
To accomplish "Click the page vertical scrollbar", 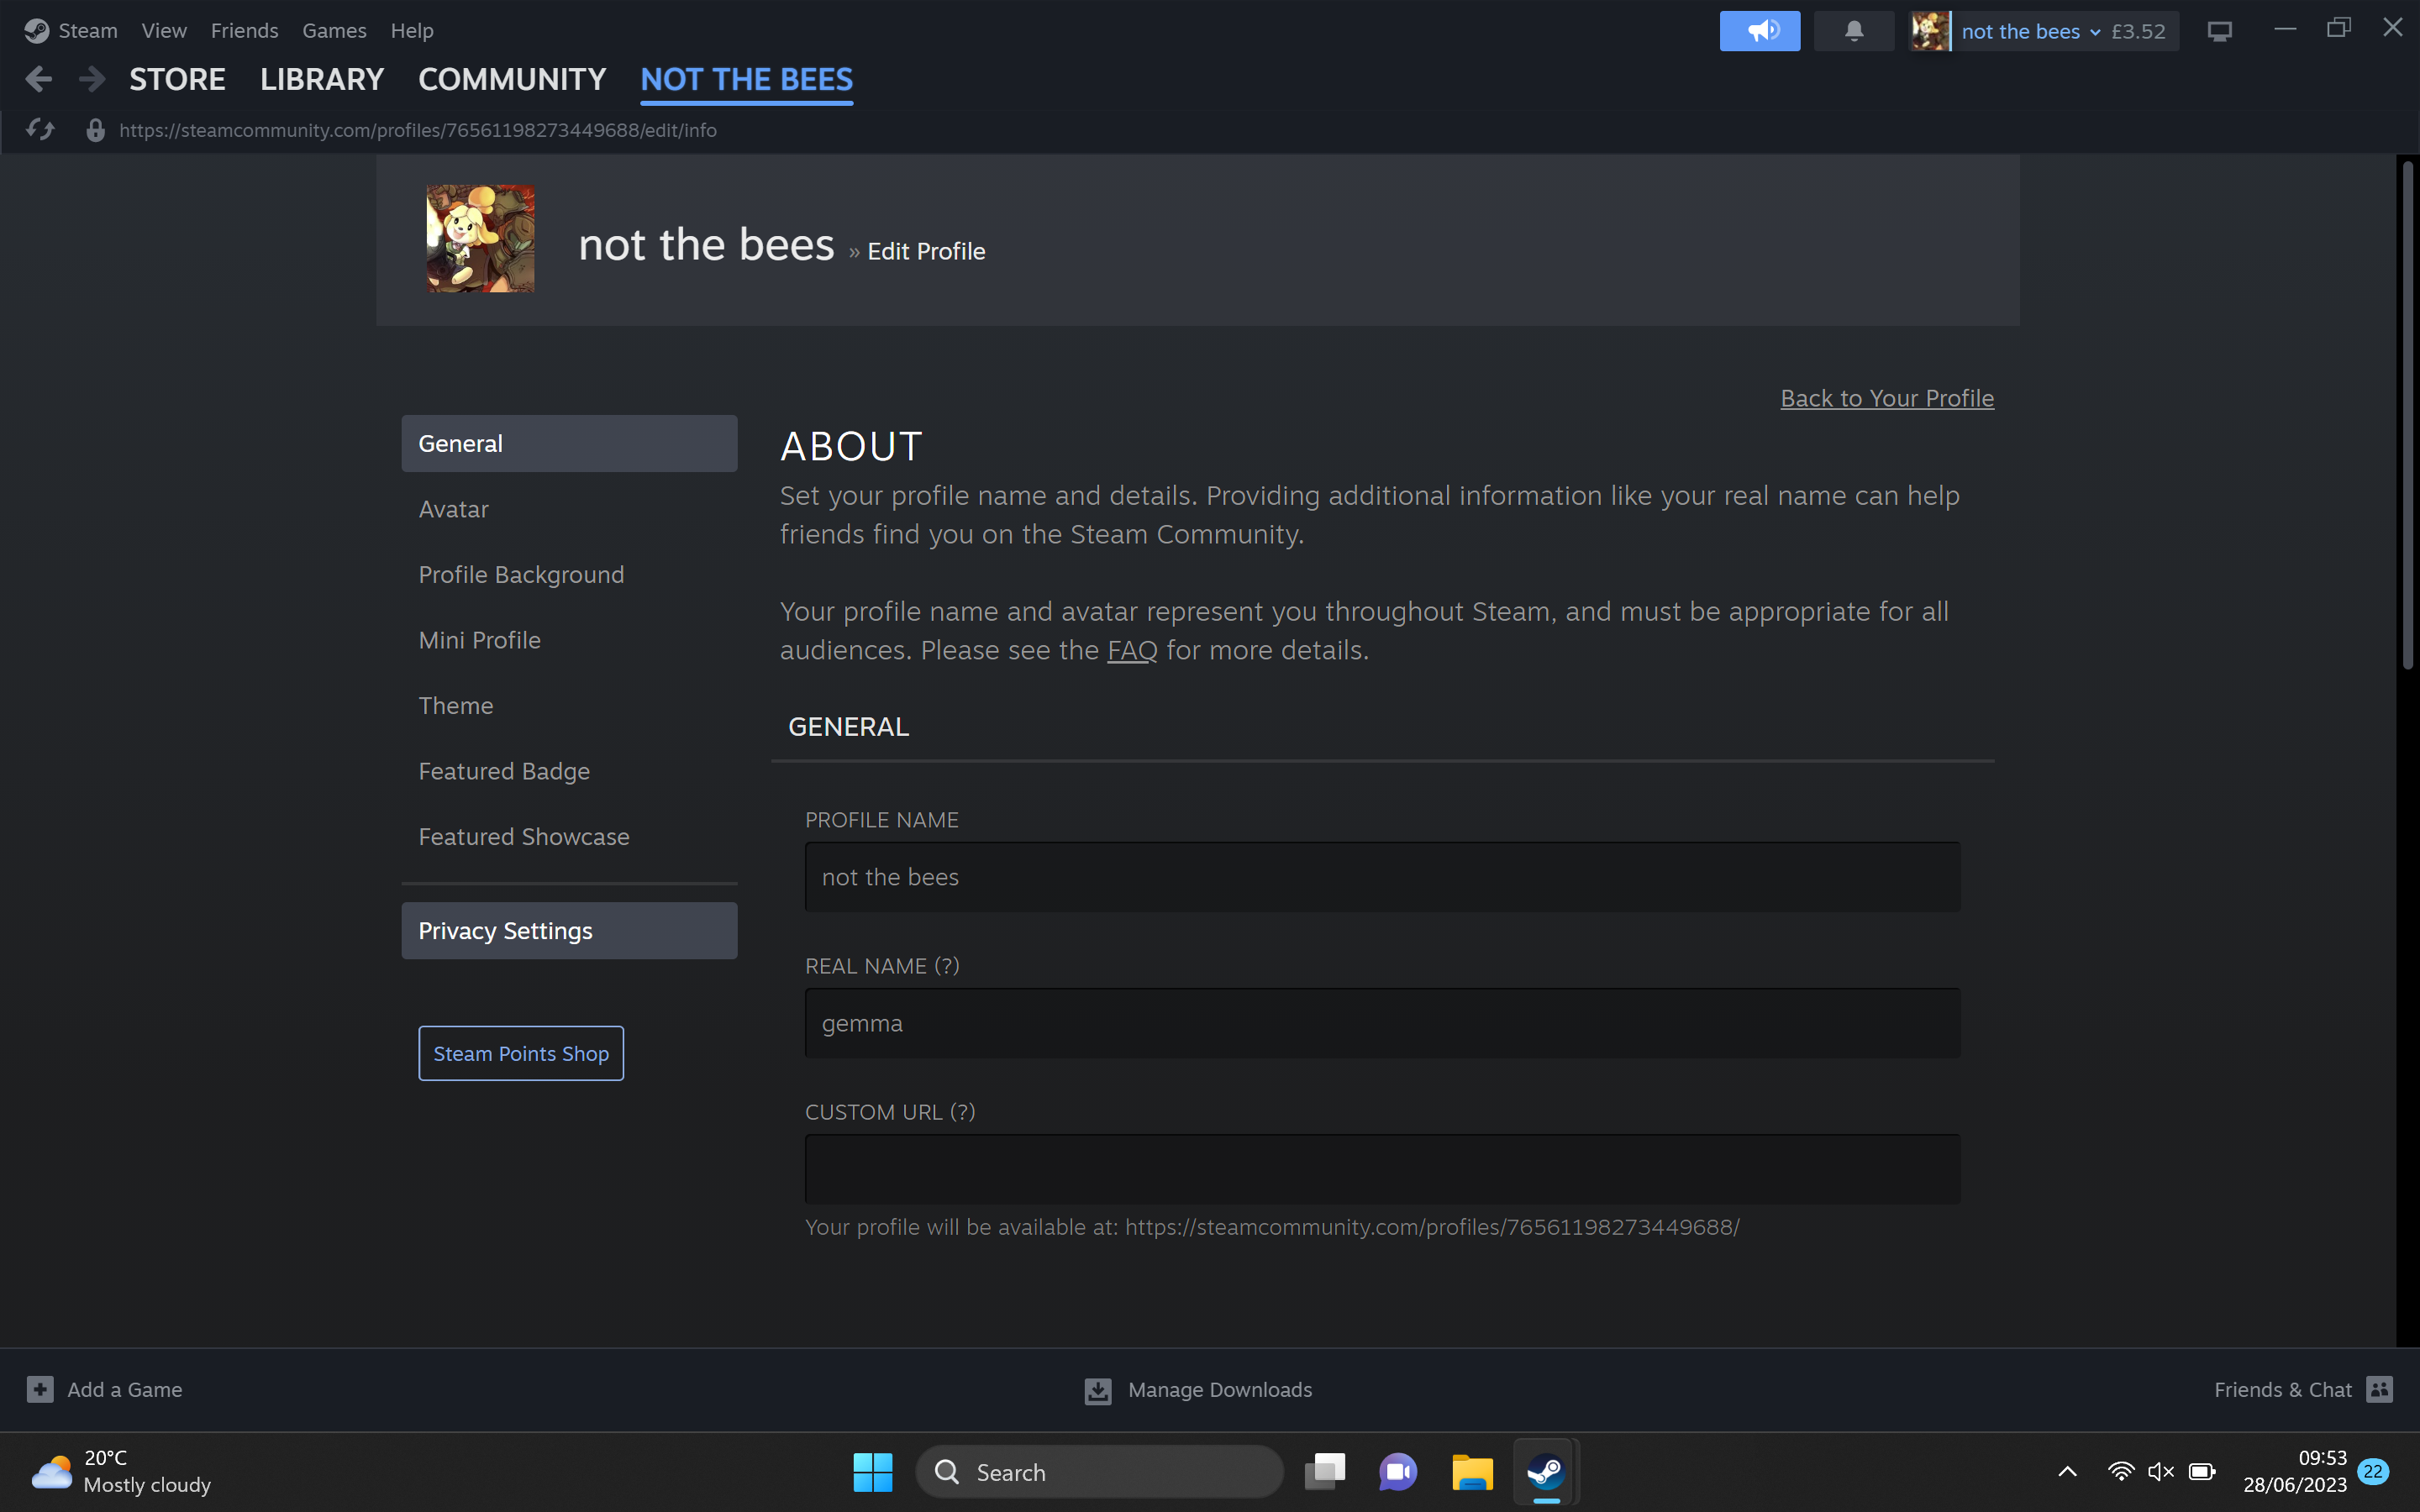I will click(x=2408, y=415).
